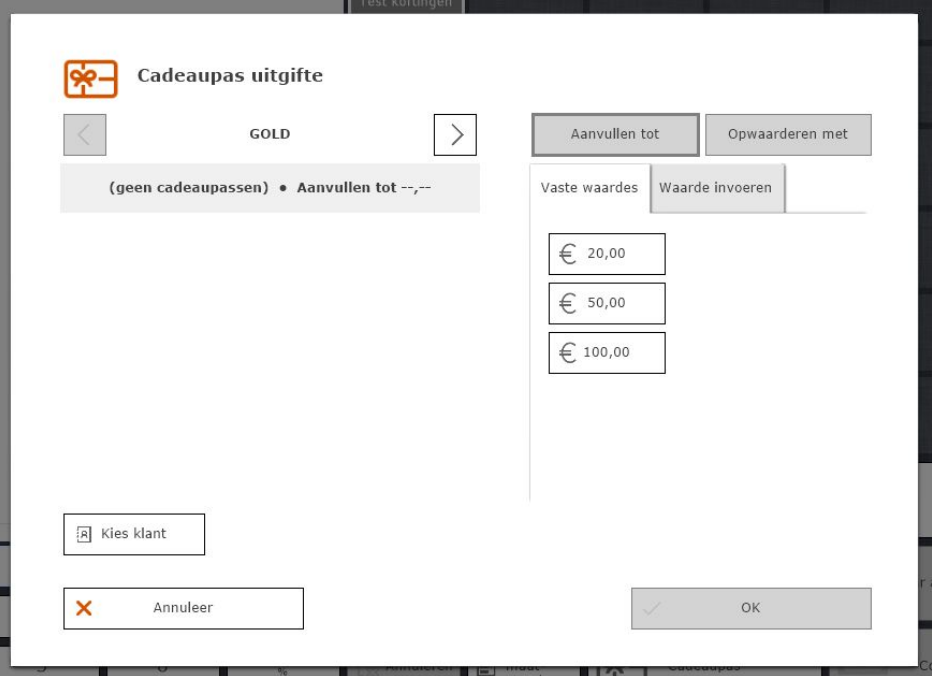
Task: Click the checkmark icon on OK button
Action: point(652,608)
